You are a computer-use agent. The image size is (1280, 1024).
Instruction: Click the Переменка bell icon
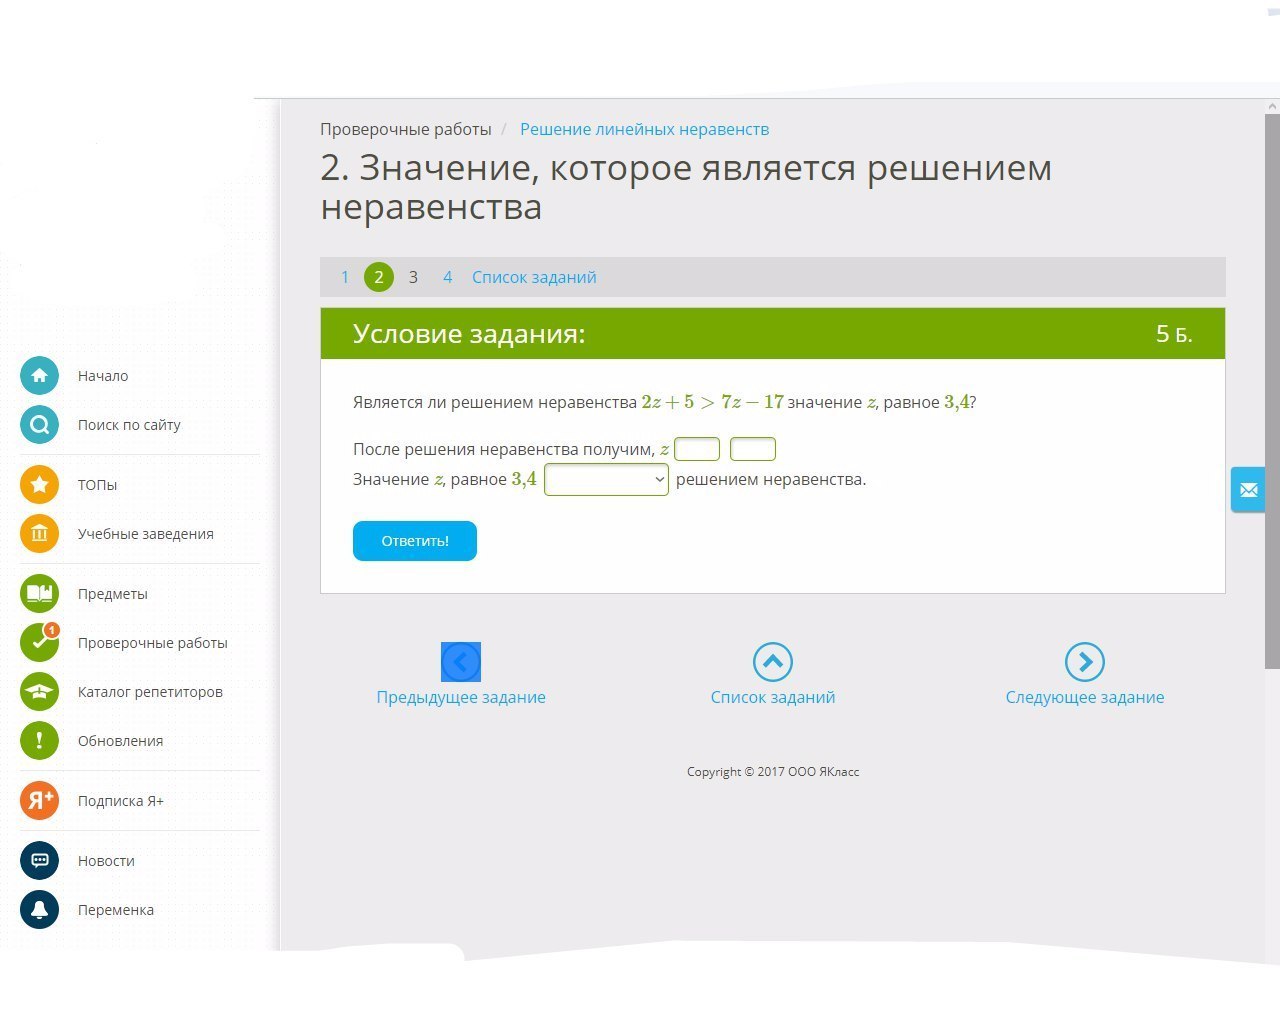pyautogui.click(x=39, y=910)
